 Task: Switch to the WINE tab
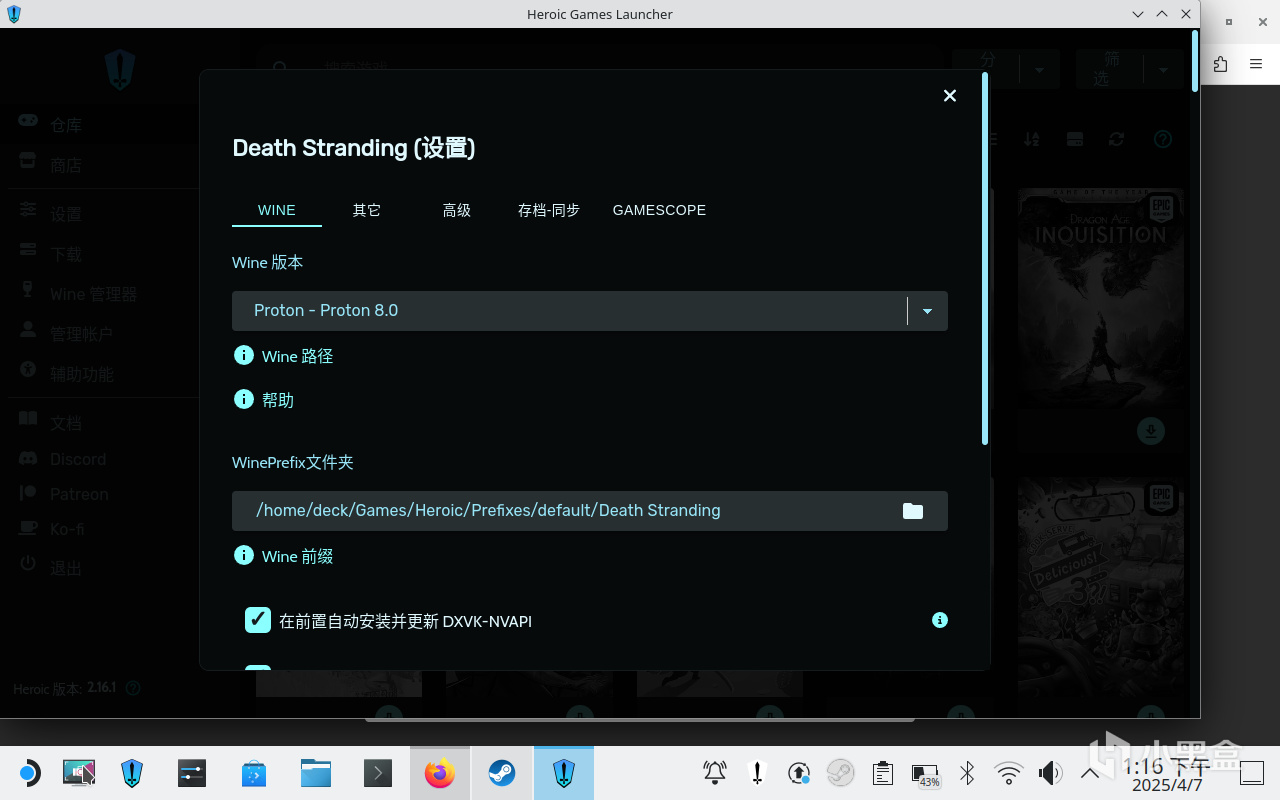point(277,210)
